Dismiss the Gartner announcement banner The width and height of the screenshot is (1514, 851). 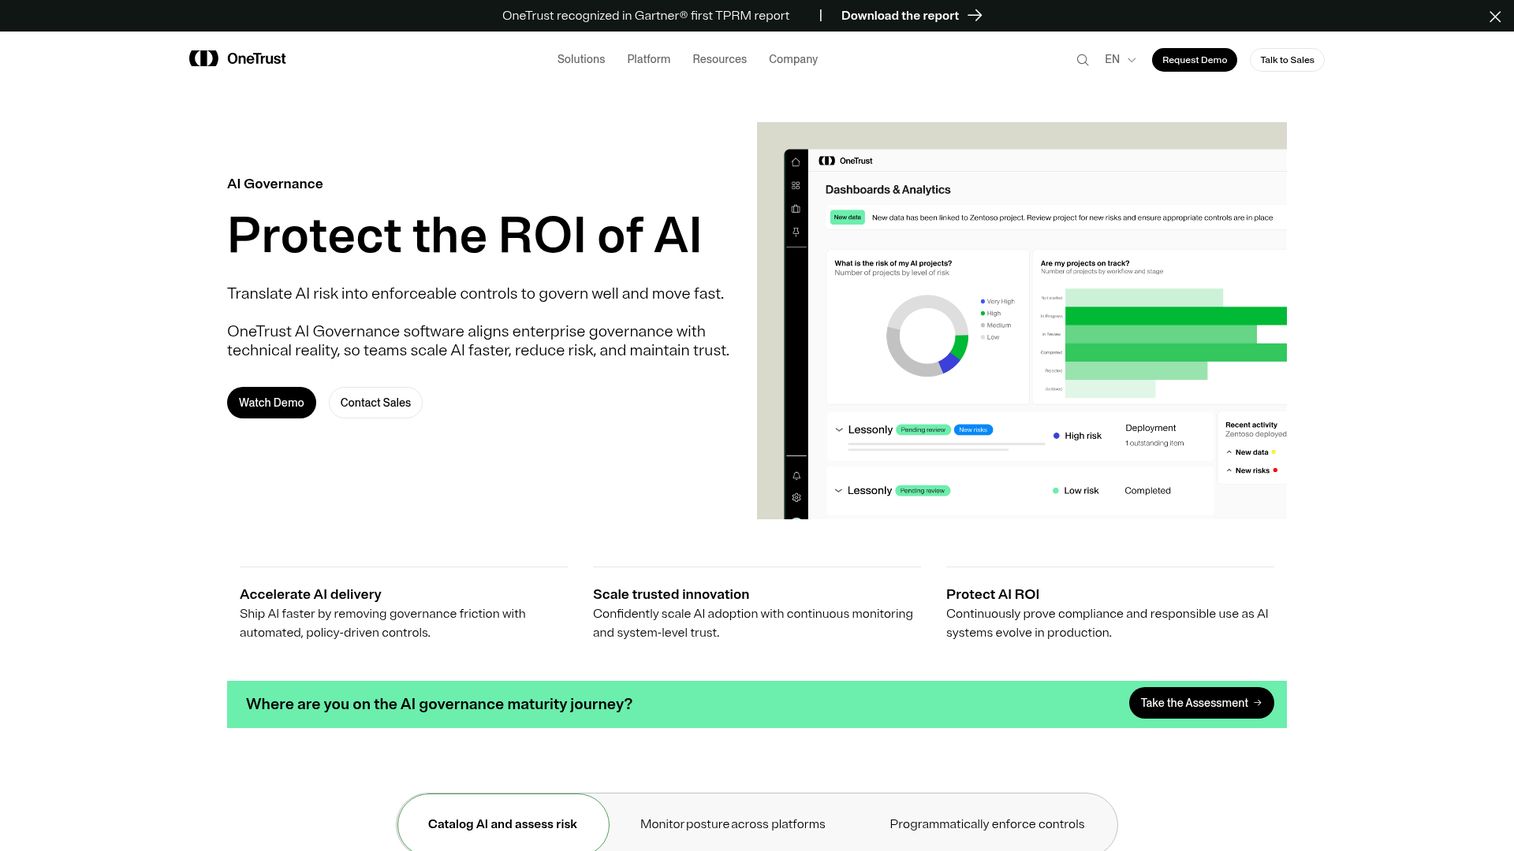[1495, 16]
